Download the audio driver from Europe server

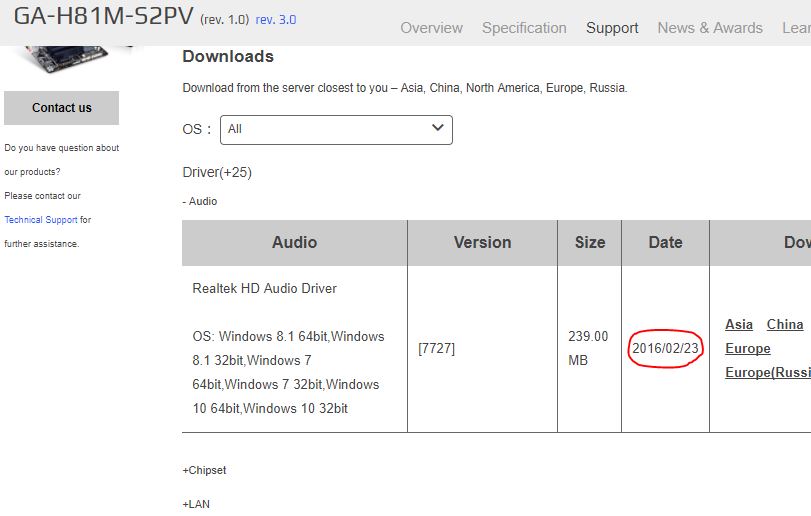[747, 348]
